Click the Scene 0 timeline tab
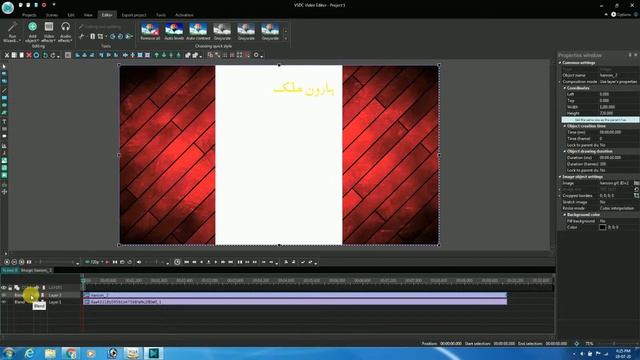Screen dimensions: 640x360 pos(10,270)
